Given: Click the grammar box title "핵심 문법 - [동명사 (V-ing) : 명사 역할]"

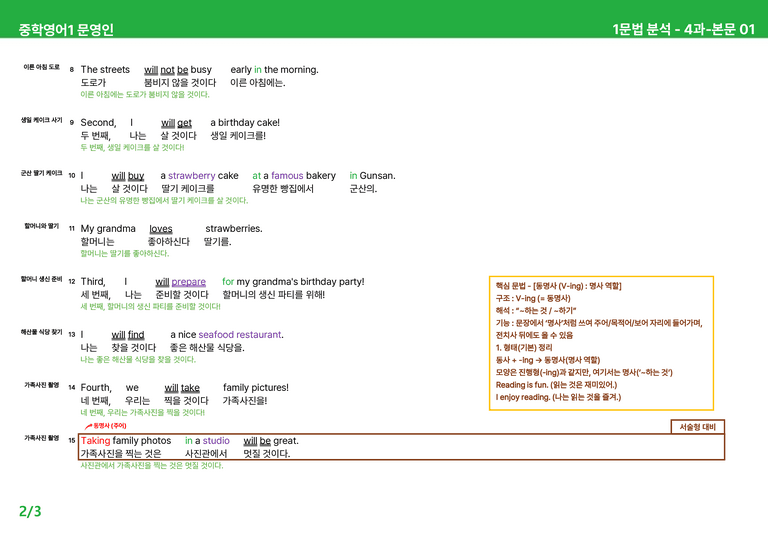Looking at the screenshot, I should pyautogui.click(x=558, y=286).
